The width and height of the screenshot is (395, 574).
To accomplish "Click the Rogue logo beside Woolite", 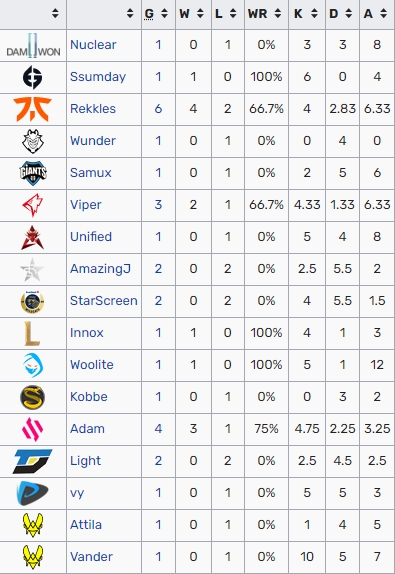I will [33, 365].
